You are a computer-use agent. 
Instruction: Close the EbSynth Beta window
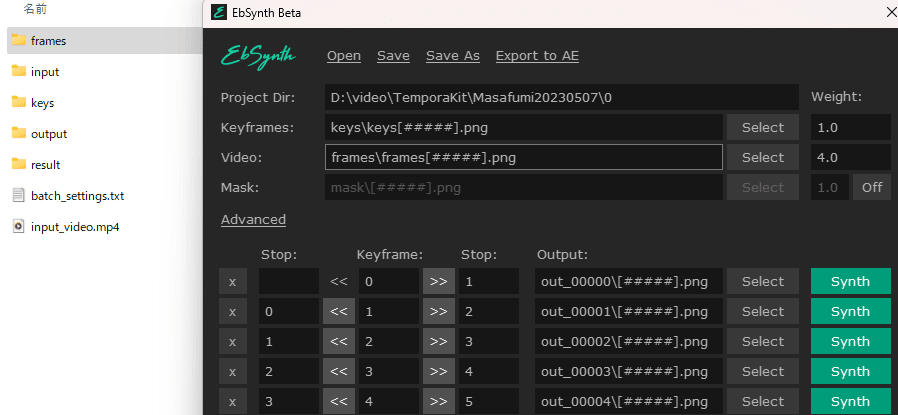click(x=891, y=13)
